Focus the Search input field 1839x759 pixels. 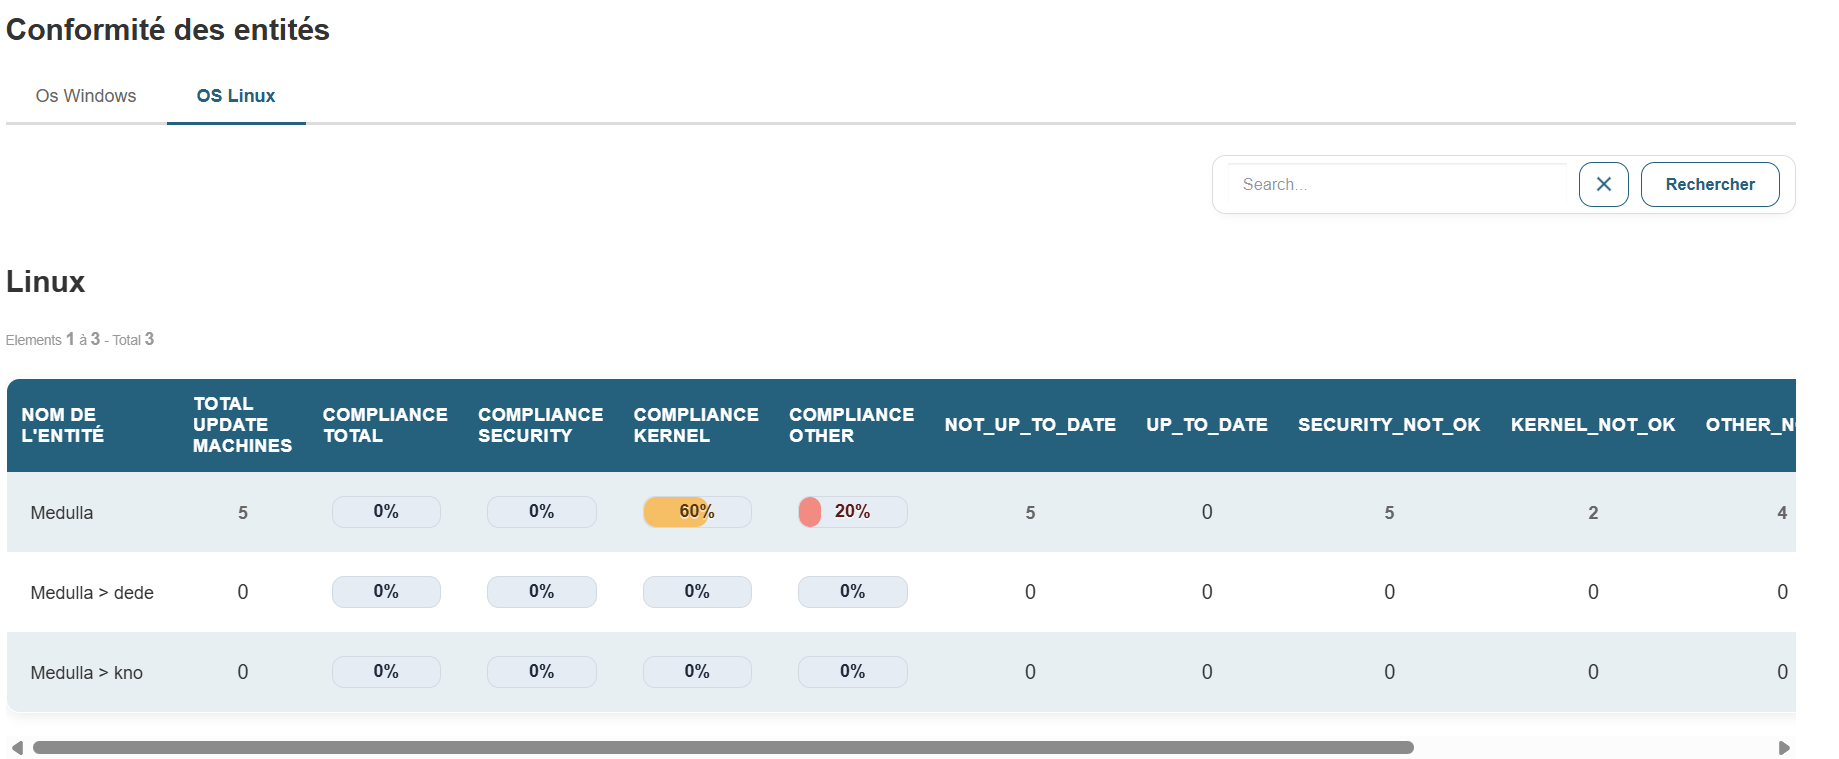click(1398, 185)
